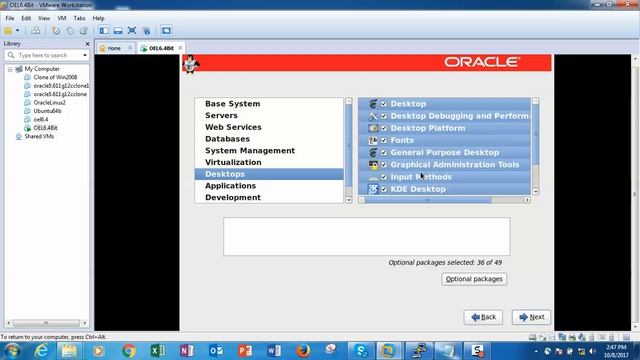Open the Tabs menu
The image size is (640, 360).
79,18
